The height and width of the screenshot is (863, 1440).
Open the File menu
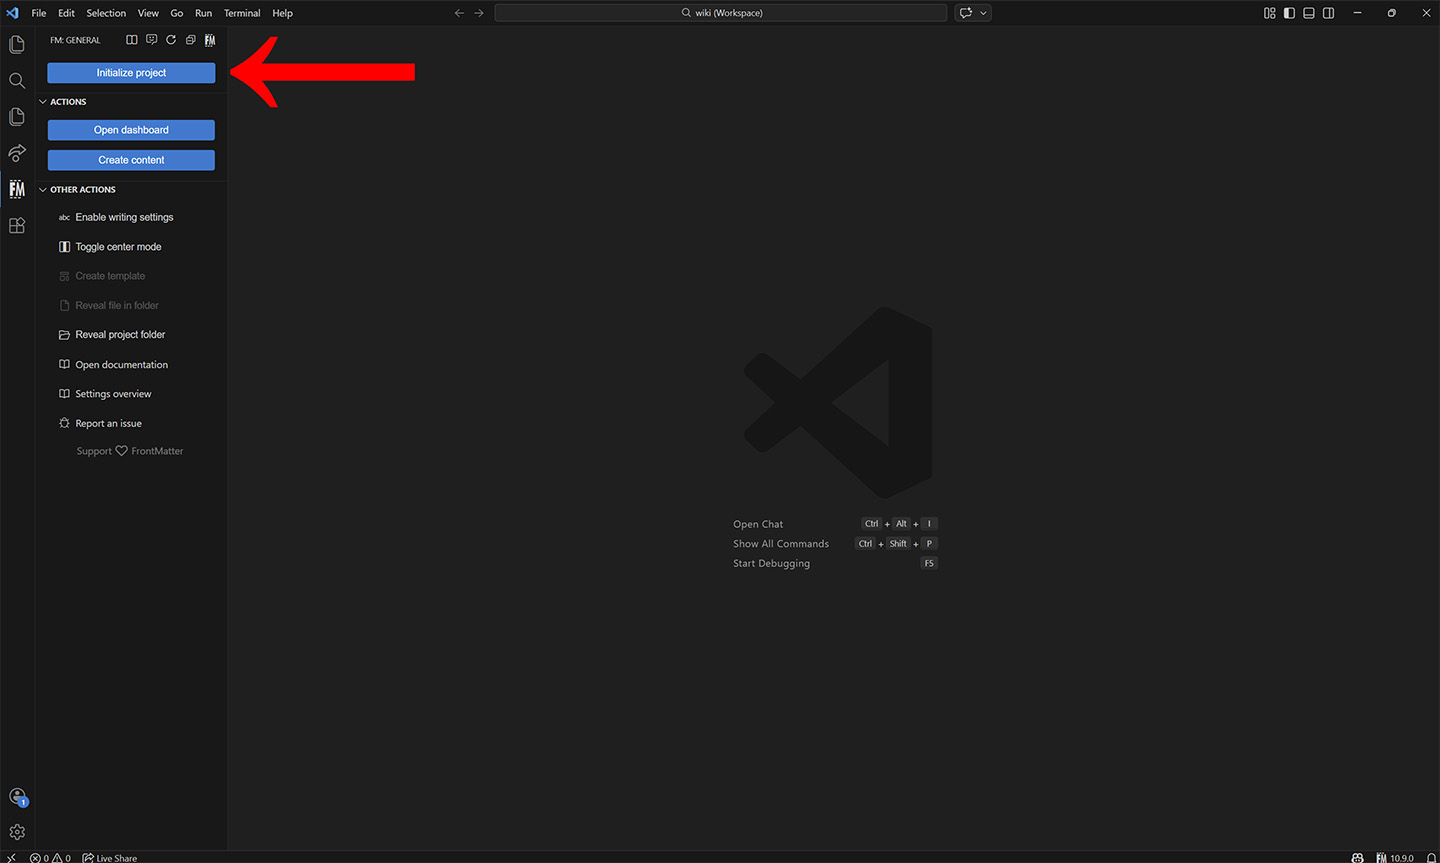39,13
